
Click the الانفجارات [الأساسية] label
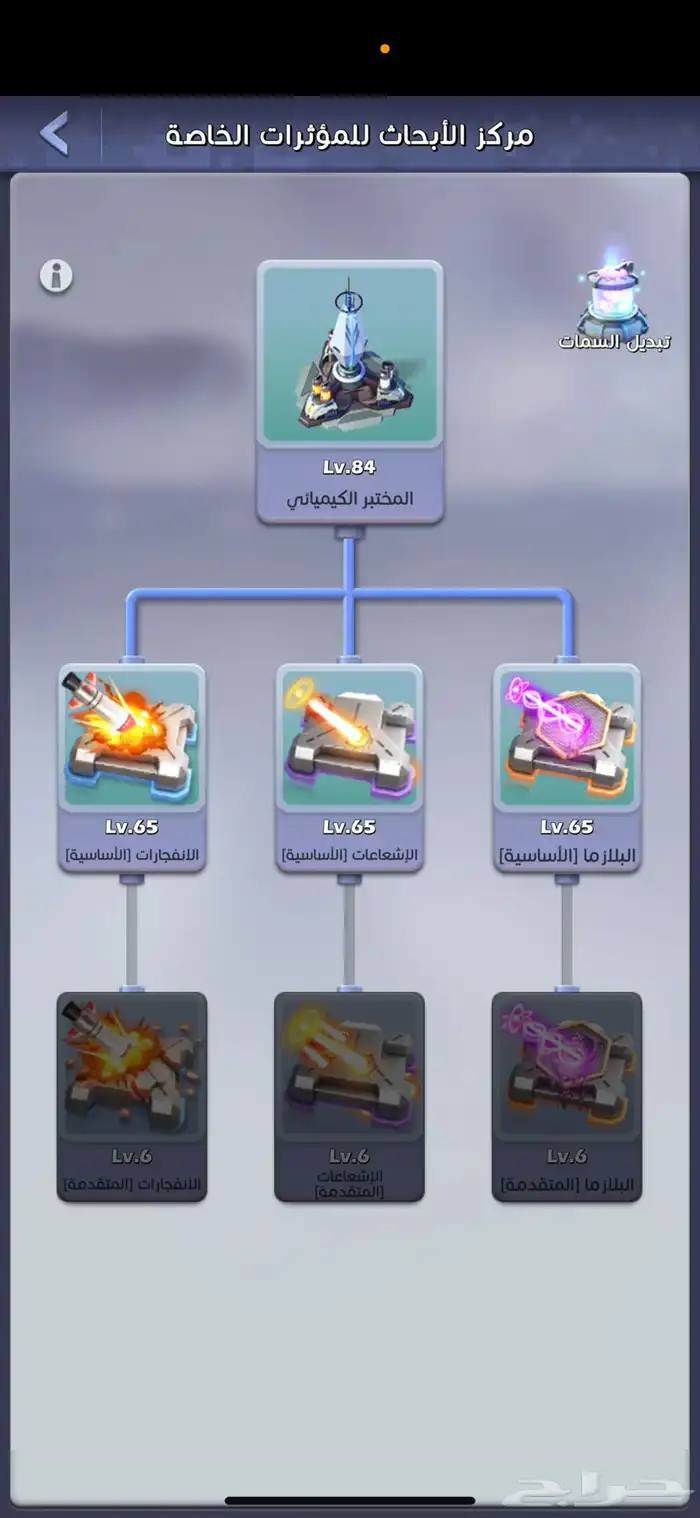[132, 856]
